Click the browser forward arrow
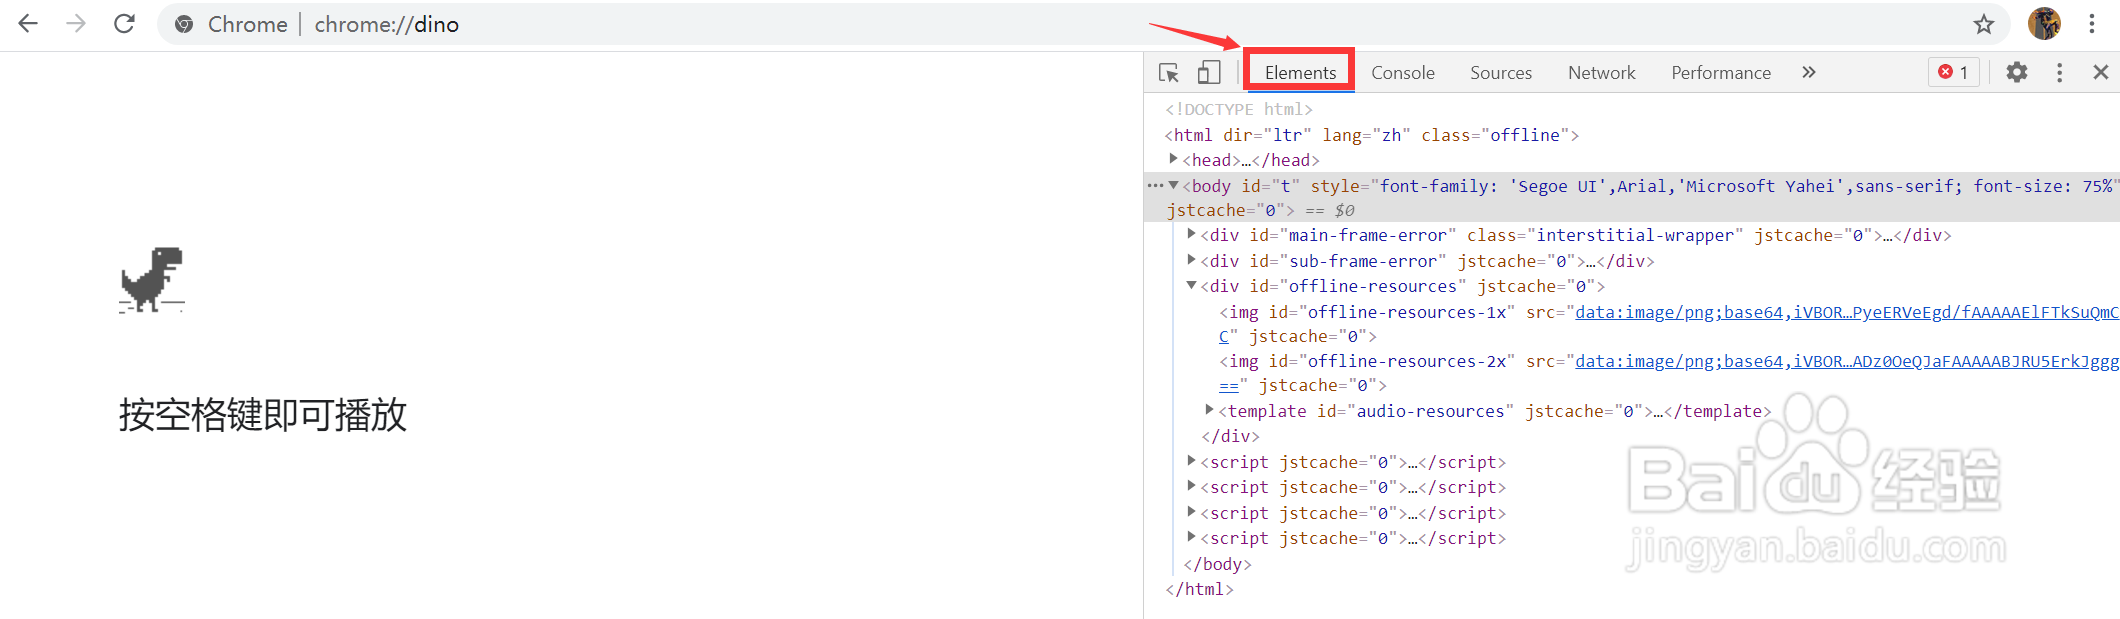2120x619 pixels. point(76,24)
